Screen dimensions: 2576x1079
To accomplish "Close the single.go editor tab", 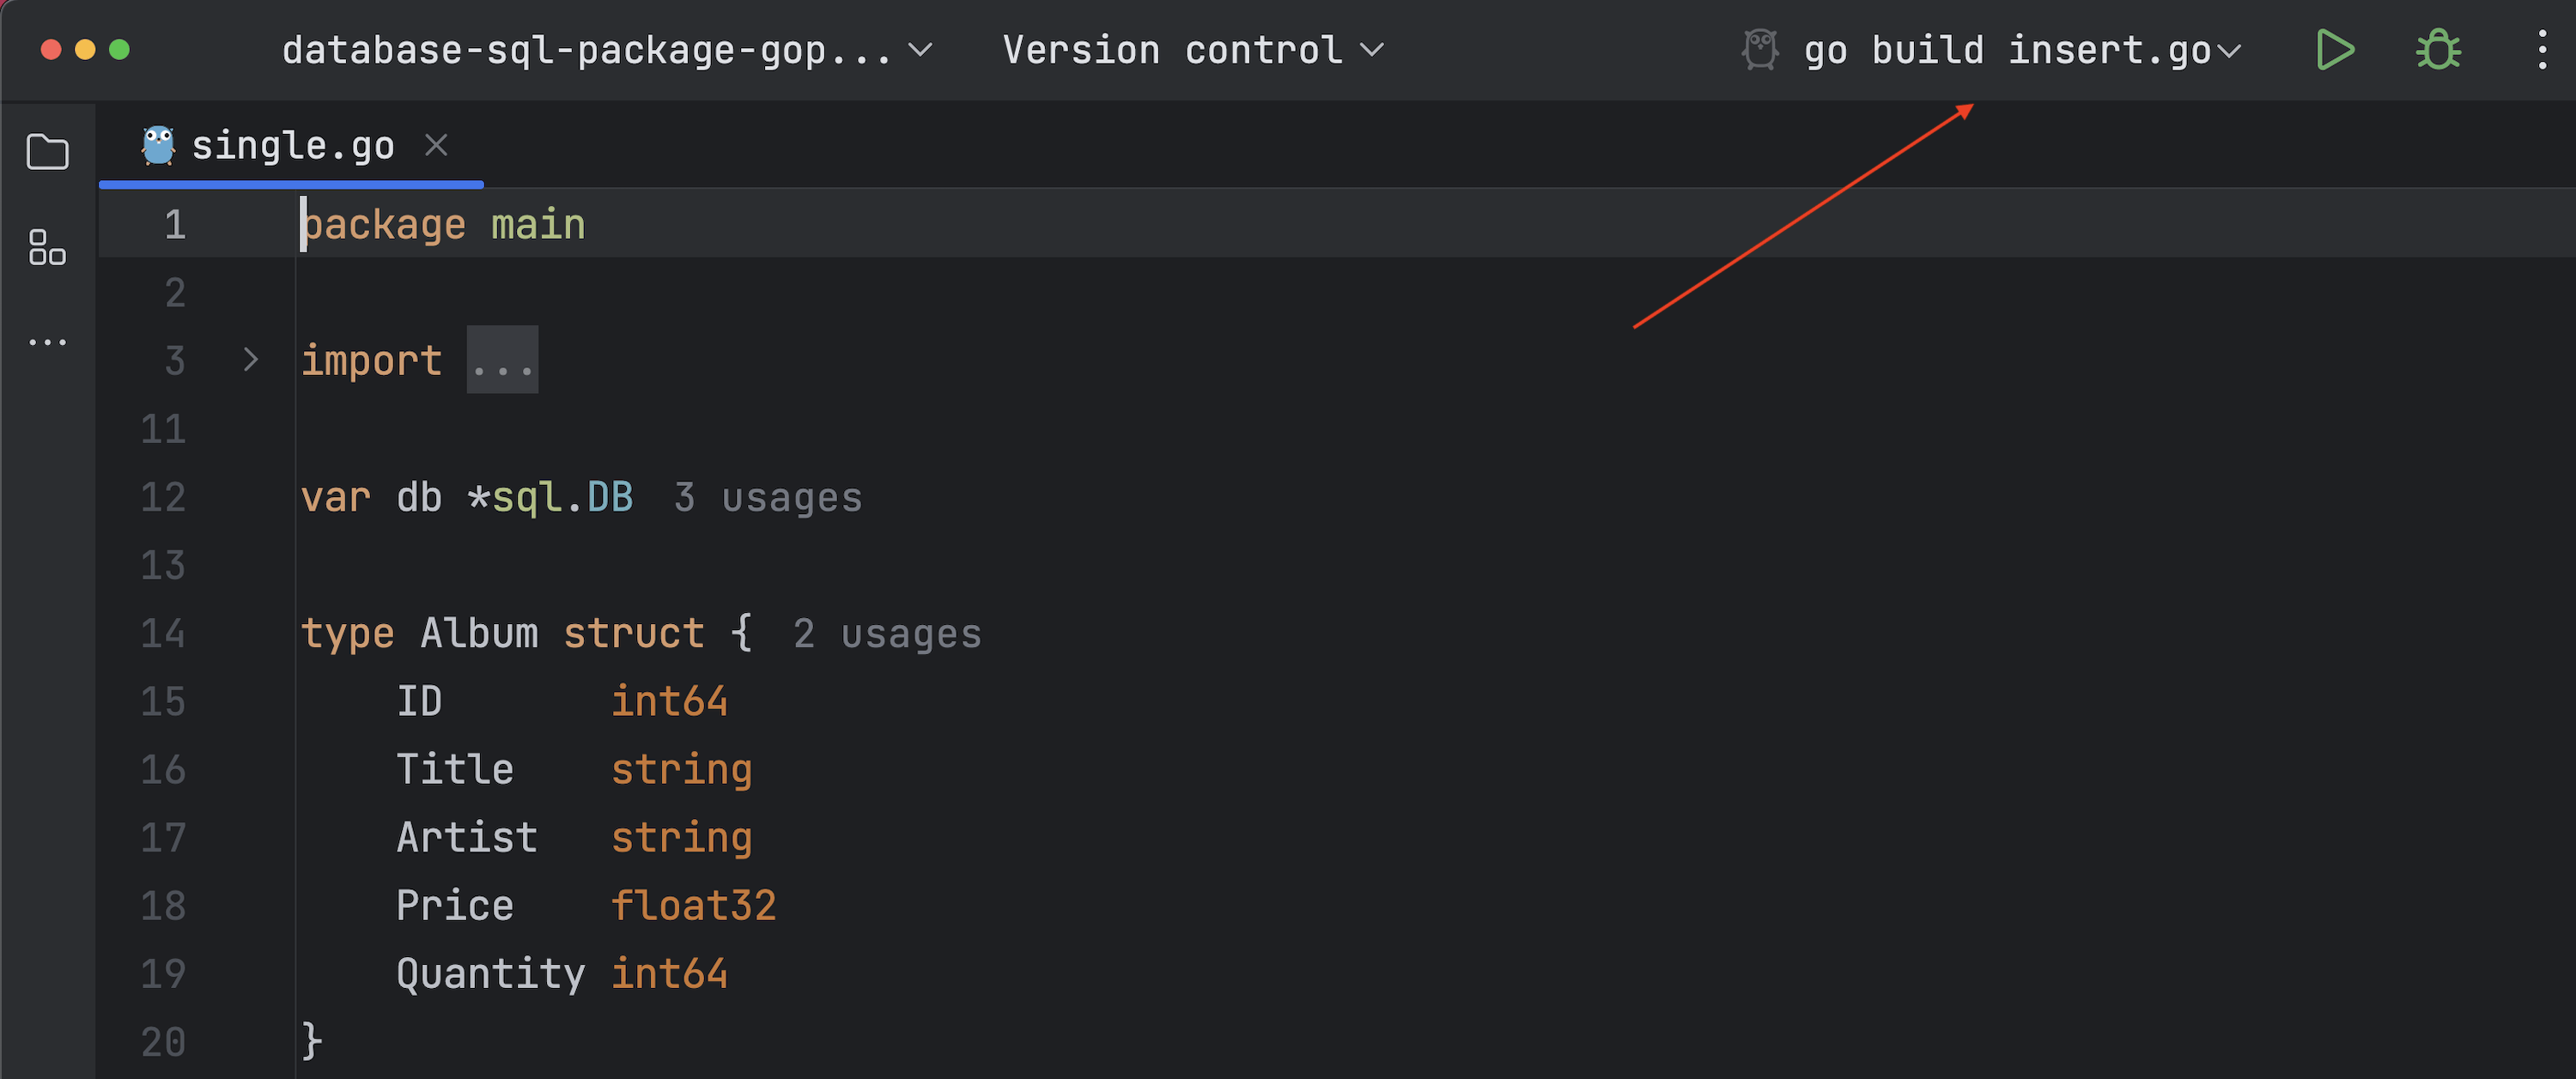I will [x=436, y=146].
